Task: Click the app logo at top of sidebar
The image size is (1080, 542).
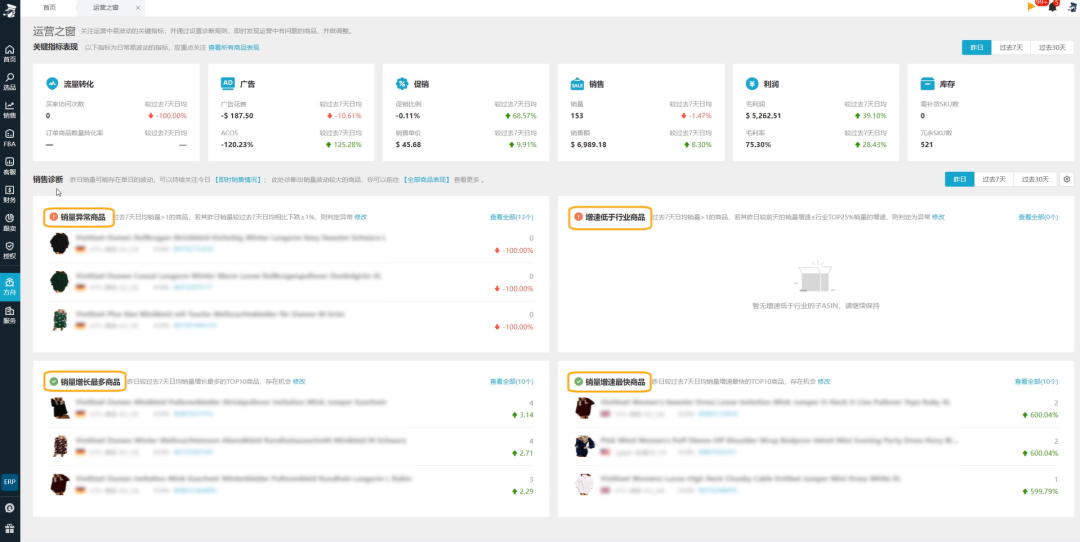Action: pyautogui.click(x=10, y=8)
